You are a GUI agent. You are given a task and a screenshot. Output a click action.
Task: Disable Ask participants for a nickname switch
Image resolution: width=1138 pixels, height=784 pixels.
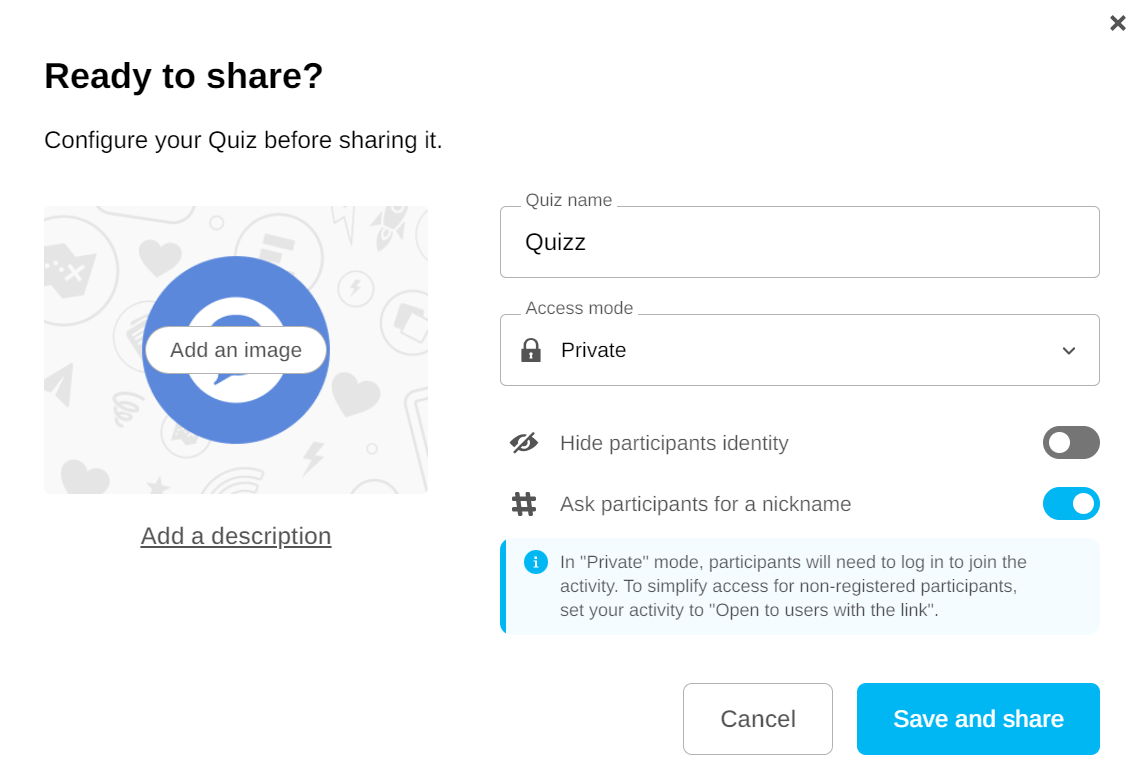pyautogui.click(x=1071, y=504)
